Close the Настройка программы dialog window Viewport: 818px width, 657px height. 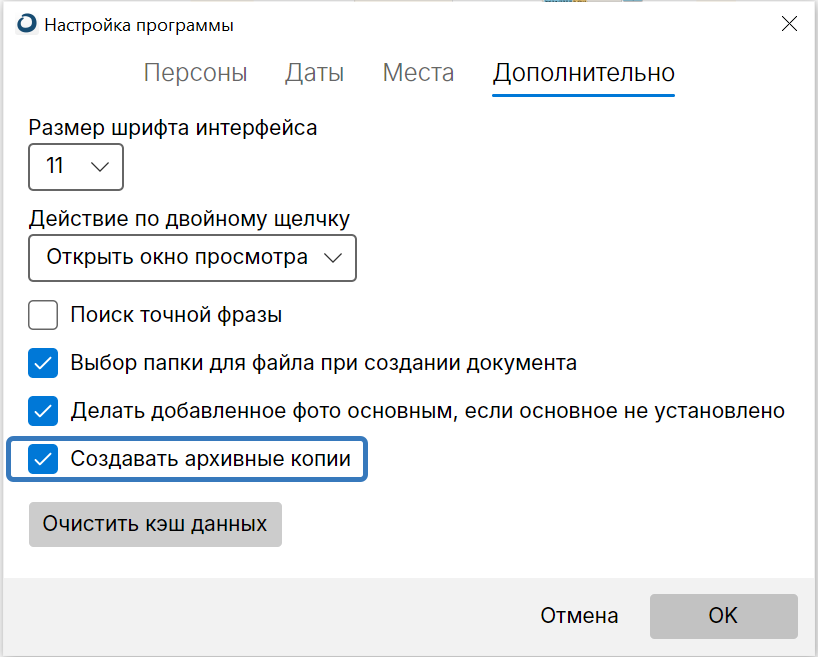tap(788, 25)
